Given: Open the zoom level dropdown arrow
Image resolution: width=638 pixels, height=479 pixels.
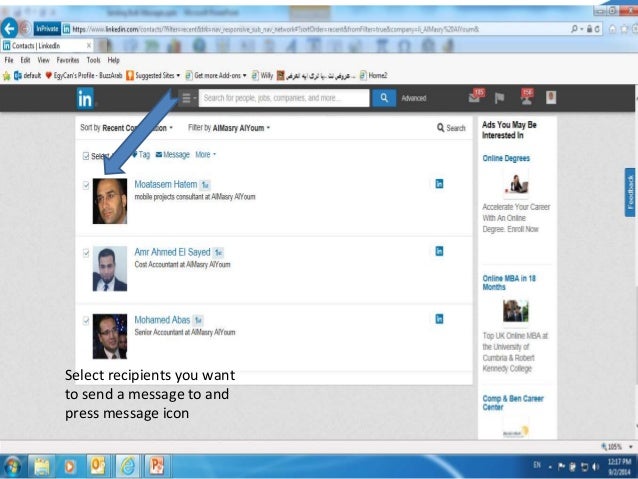Looking at the screenshot, I should pyautogui.click(x=630, y=447).
